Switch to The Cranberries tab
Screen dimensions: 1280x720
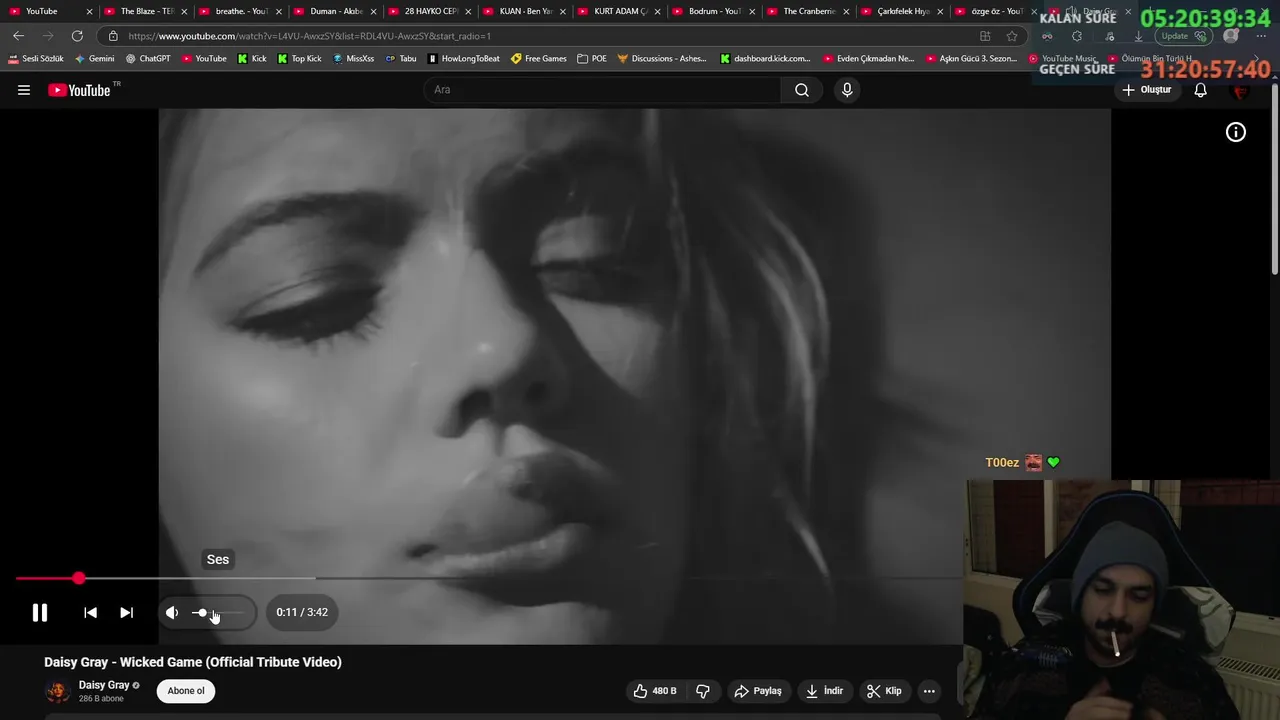coord(808,11)
